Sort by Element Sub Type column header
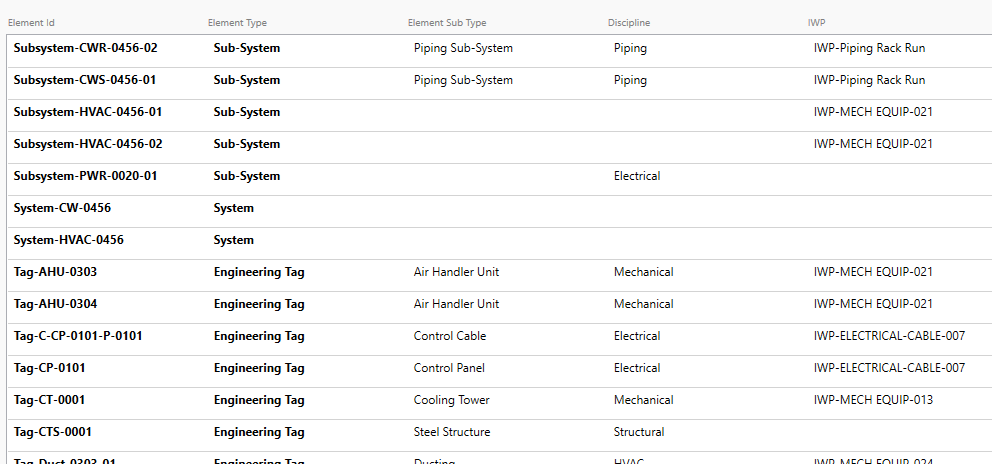992x464 pixels. 447,23
